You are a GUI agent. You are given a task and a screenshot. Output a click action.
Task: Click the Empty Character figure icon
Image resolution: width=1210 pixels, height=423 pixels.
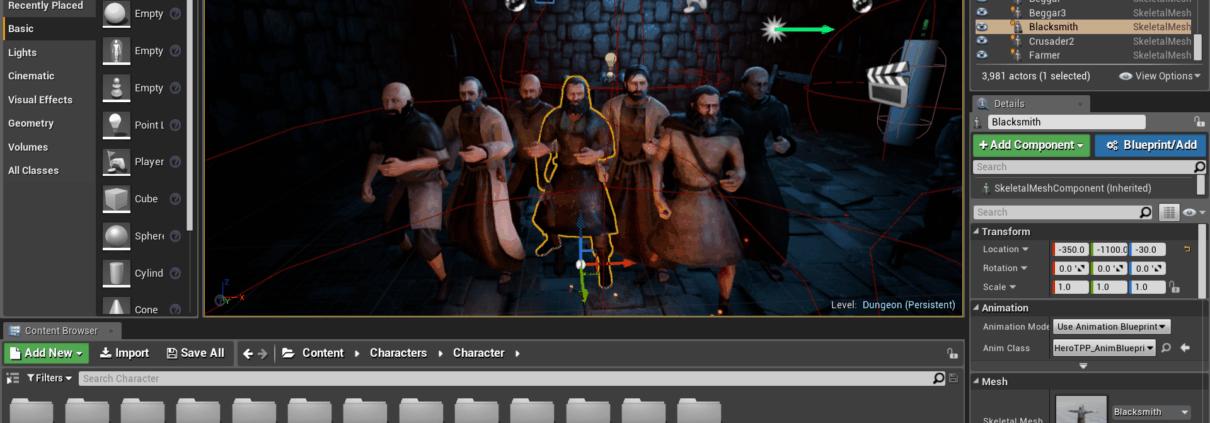118,51
